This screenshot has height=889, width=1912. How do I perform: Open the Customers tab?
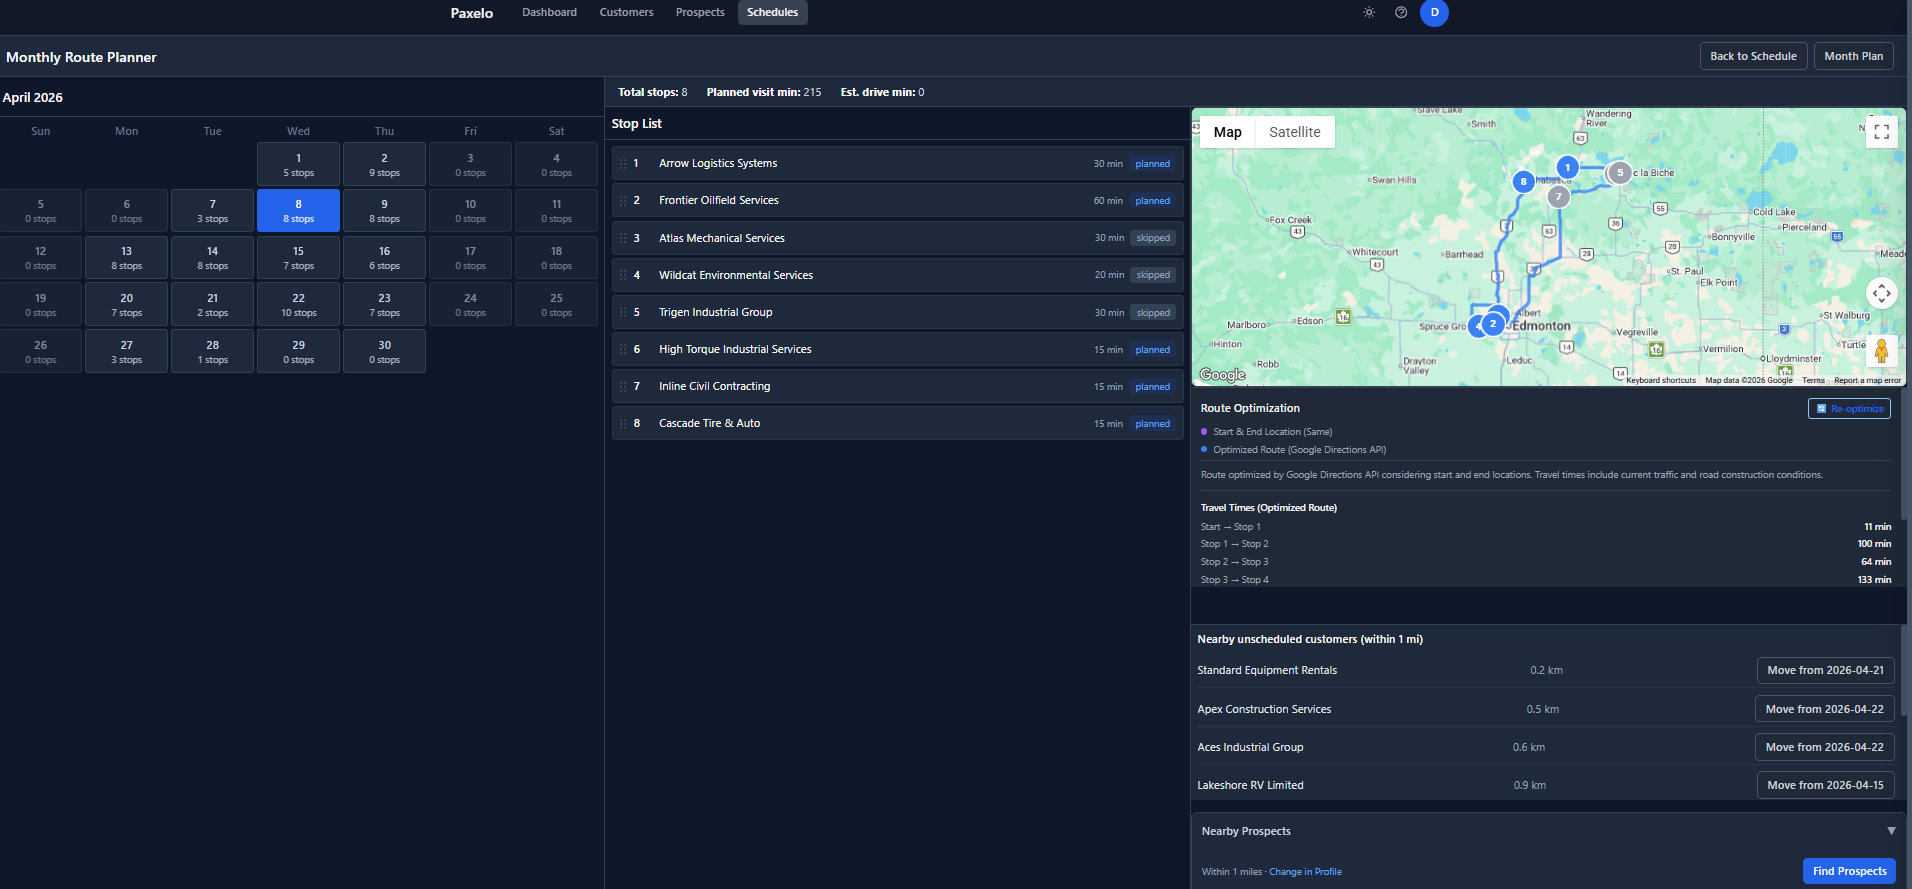tap(626, 13)
